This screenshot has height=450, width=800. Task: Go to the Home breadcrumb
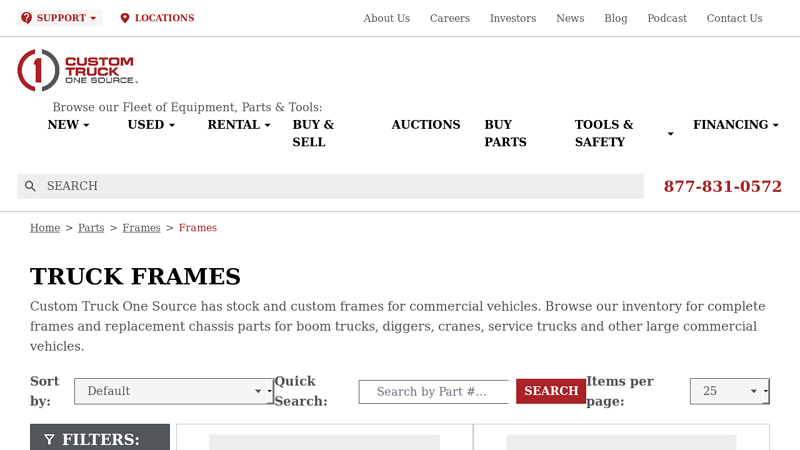tap(45, 228)
